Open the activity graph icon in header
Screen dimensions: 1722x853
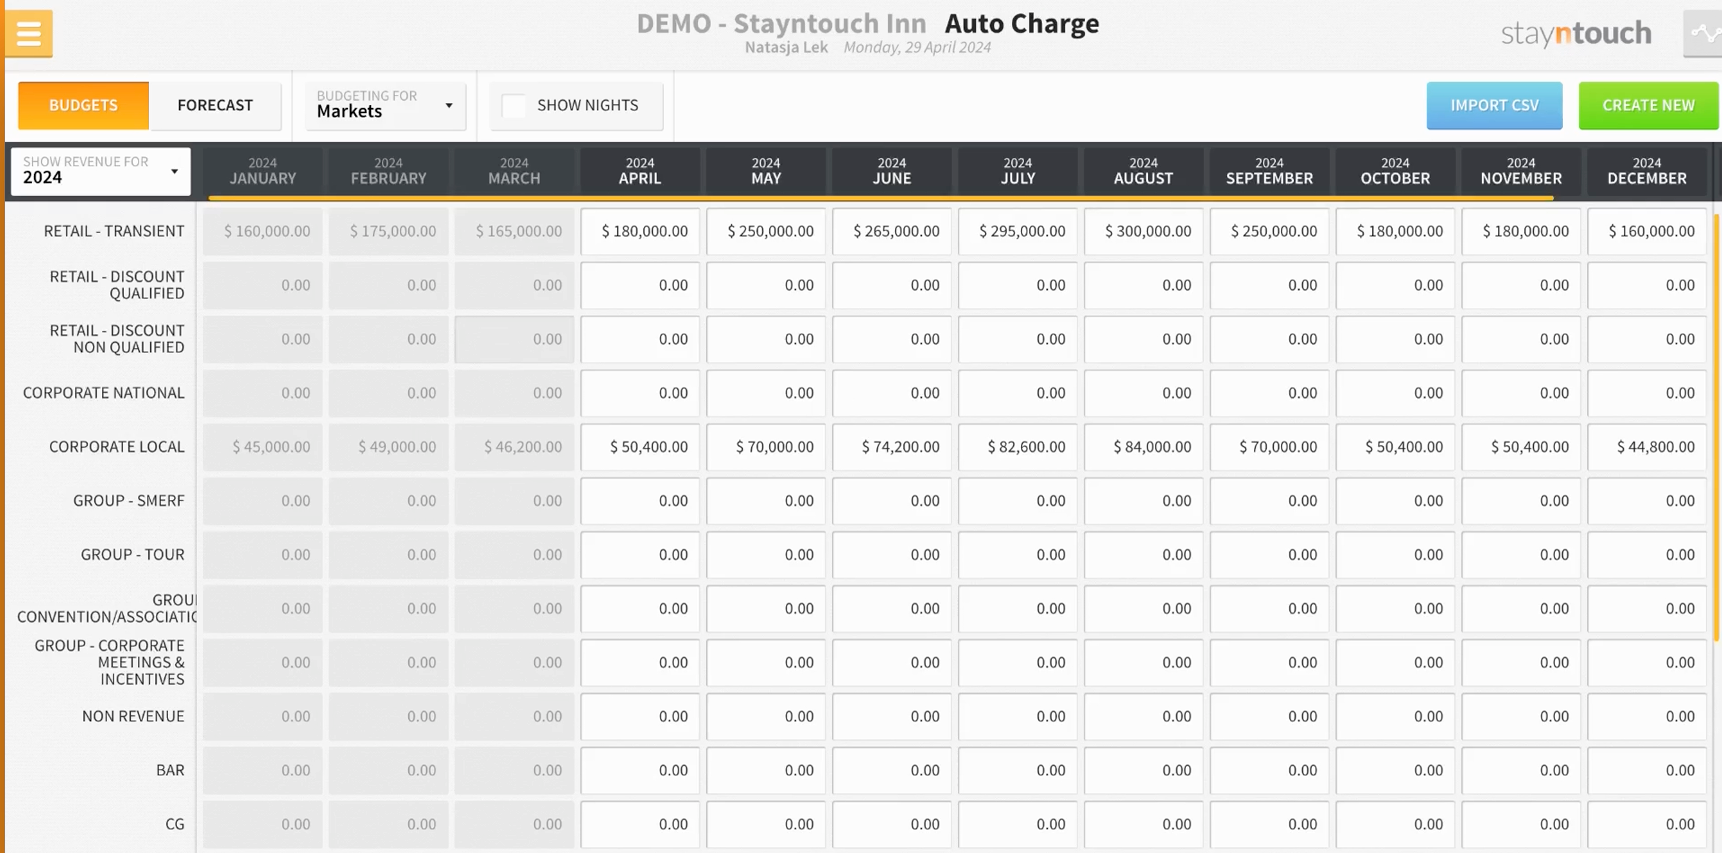(x=1703, y=34)
